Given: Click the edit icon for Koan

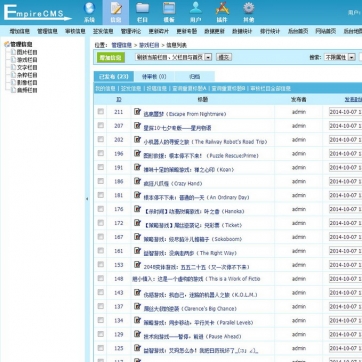Looking at the screenshot, I should click(x=137, y=167).
